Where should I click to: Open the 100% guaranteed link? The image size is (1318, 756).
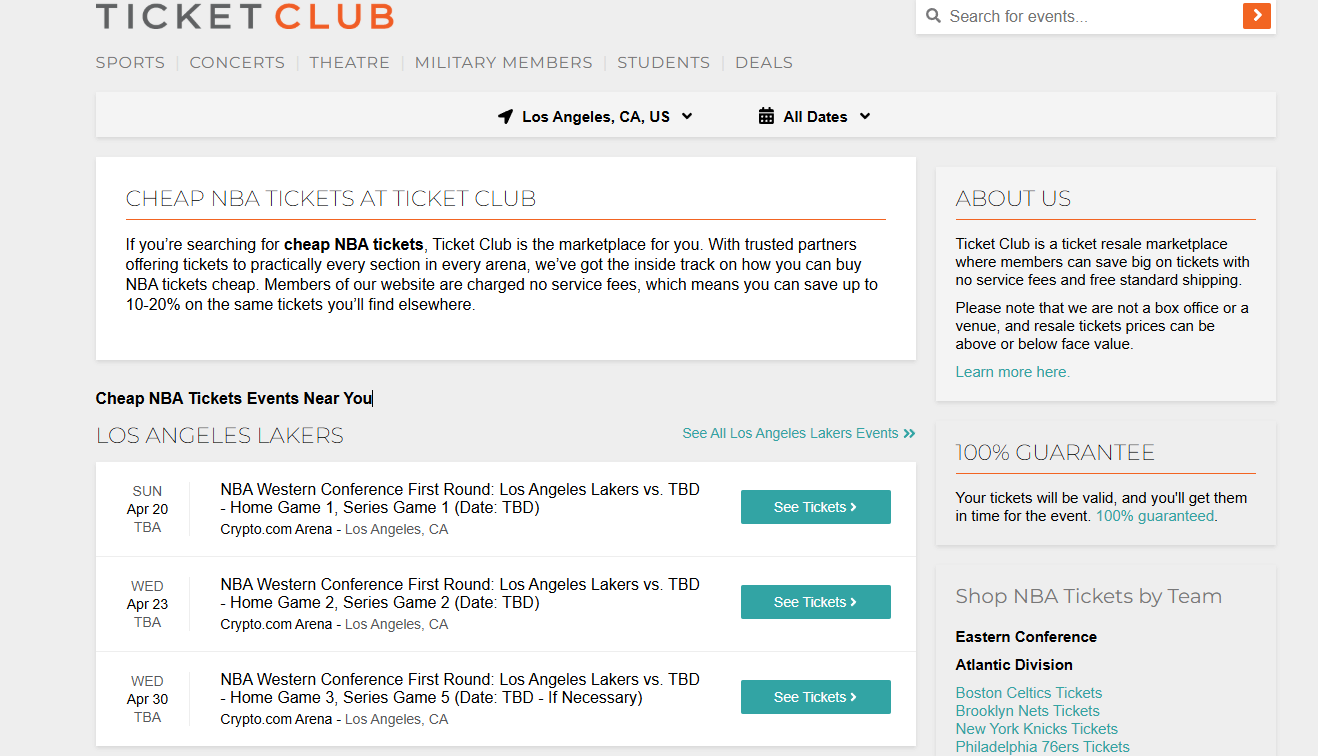pos(1155,516)
